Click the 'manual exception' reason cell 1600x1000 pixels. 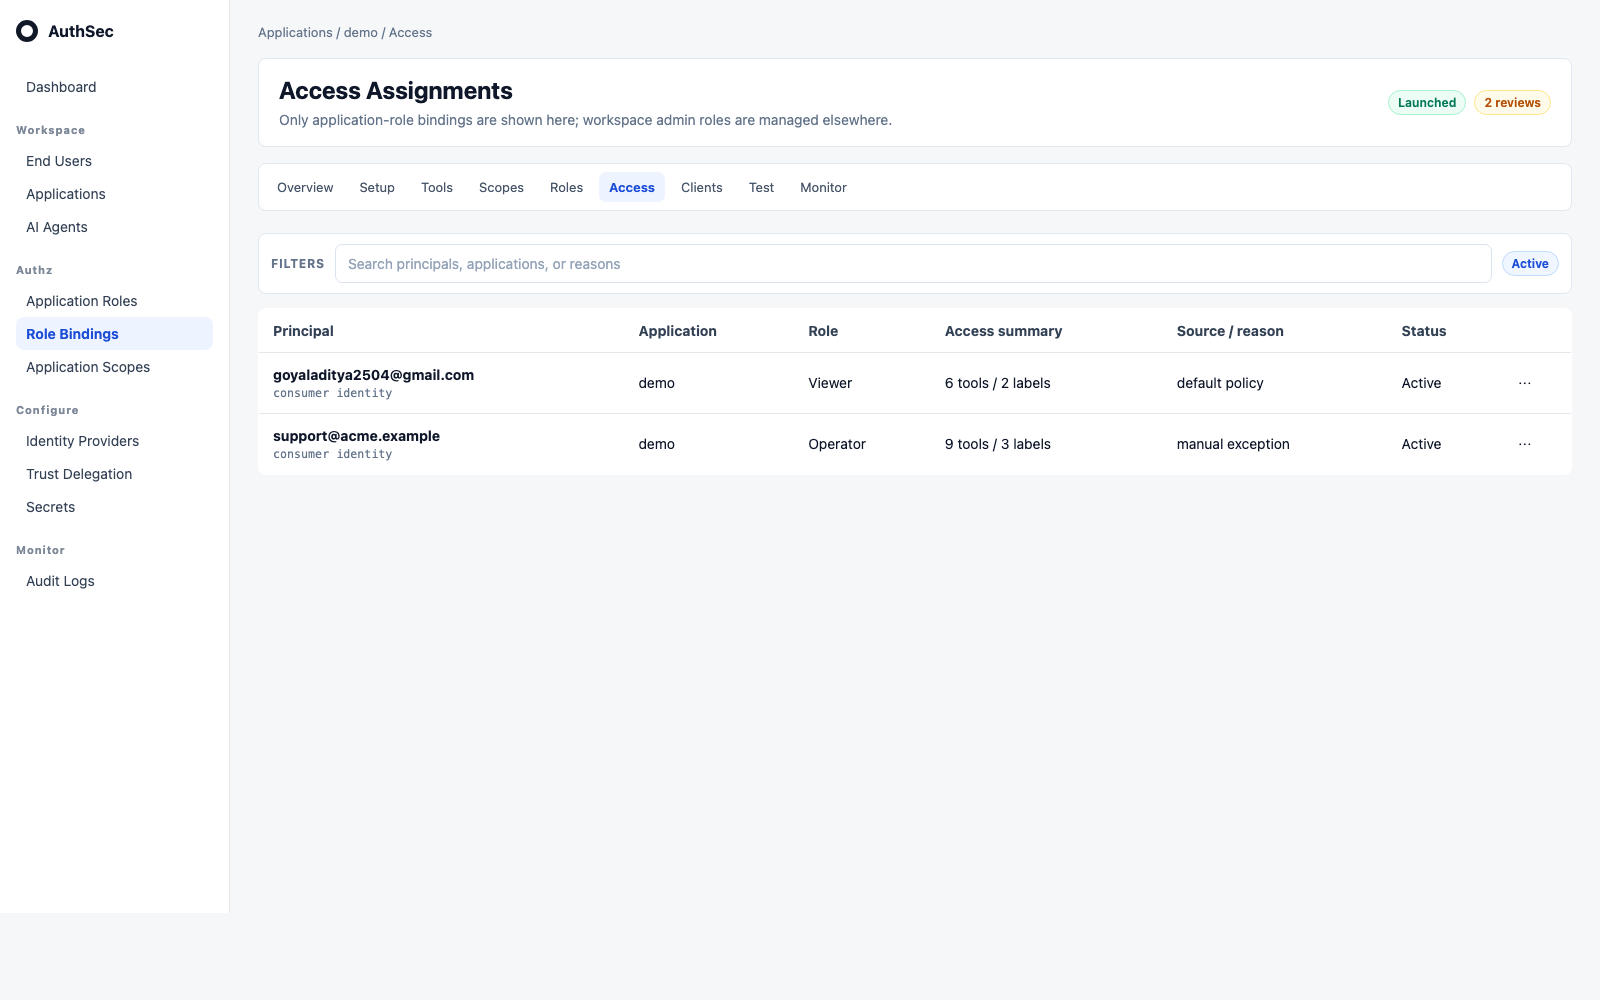1233,444
